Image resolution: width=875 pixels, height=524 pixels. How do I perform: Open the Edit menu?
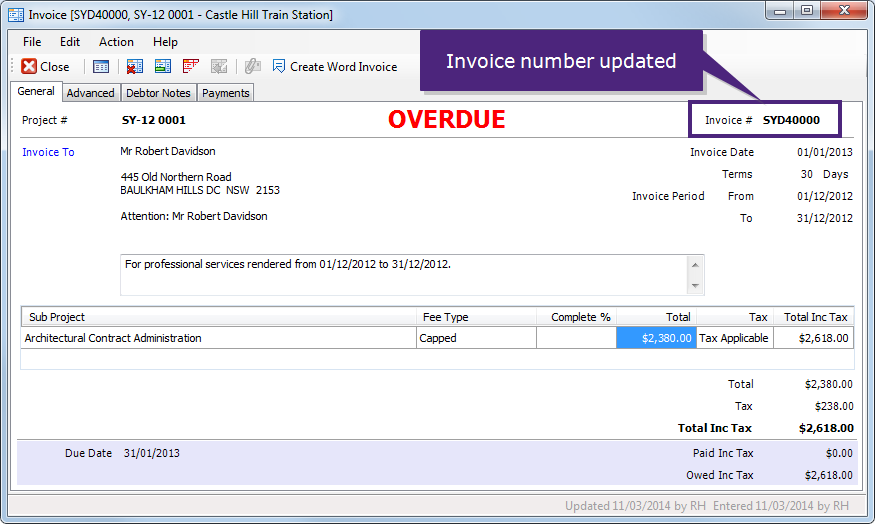[70, 42]
